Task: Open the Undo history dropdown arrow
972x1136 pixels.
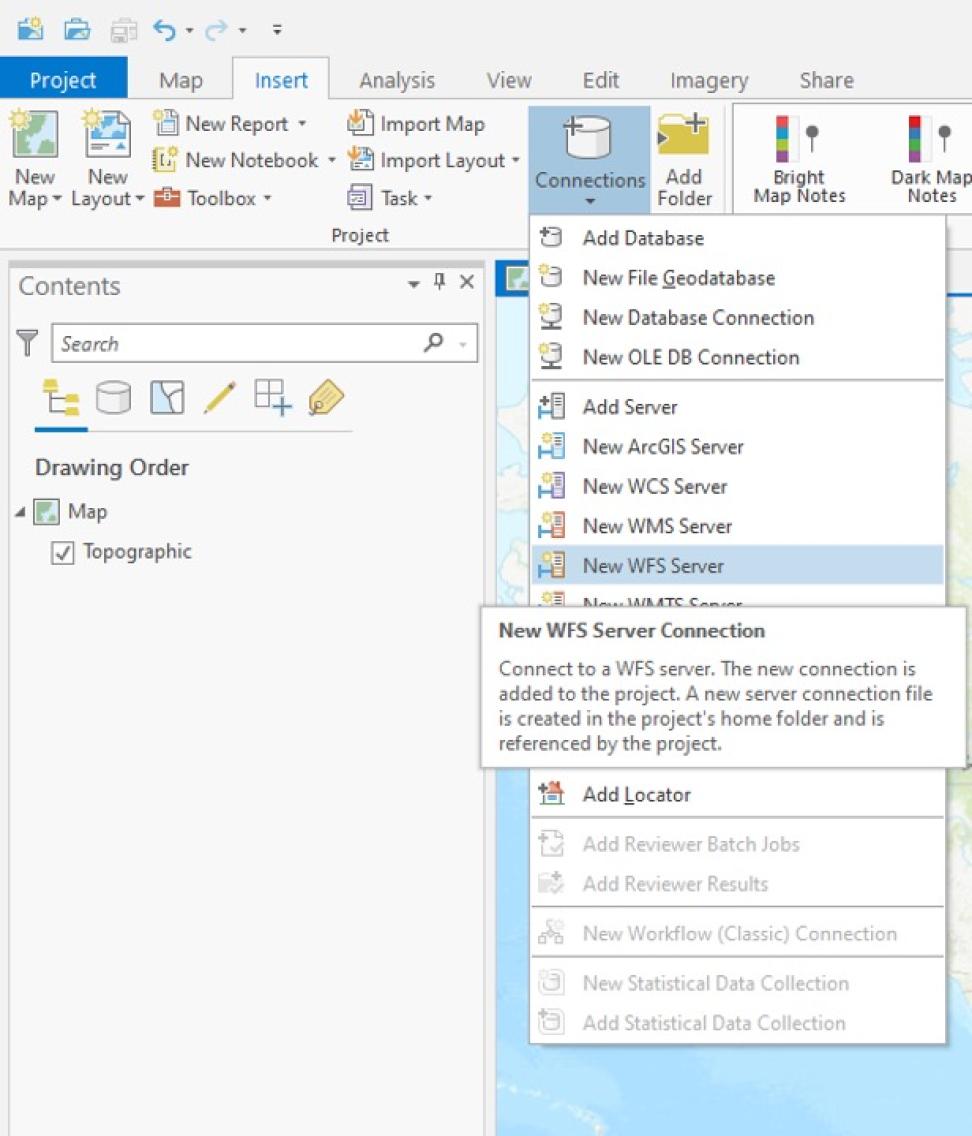Action: (x=190, y=30)
